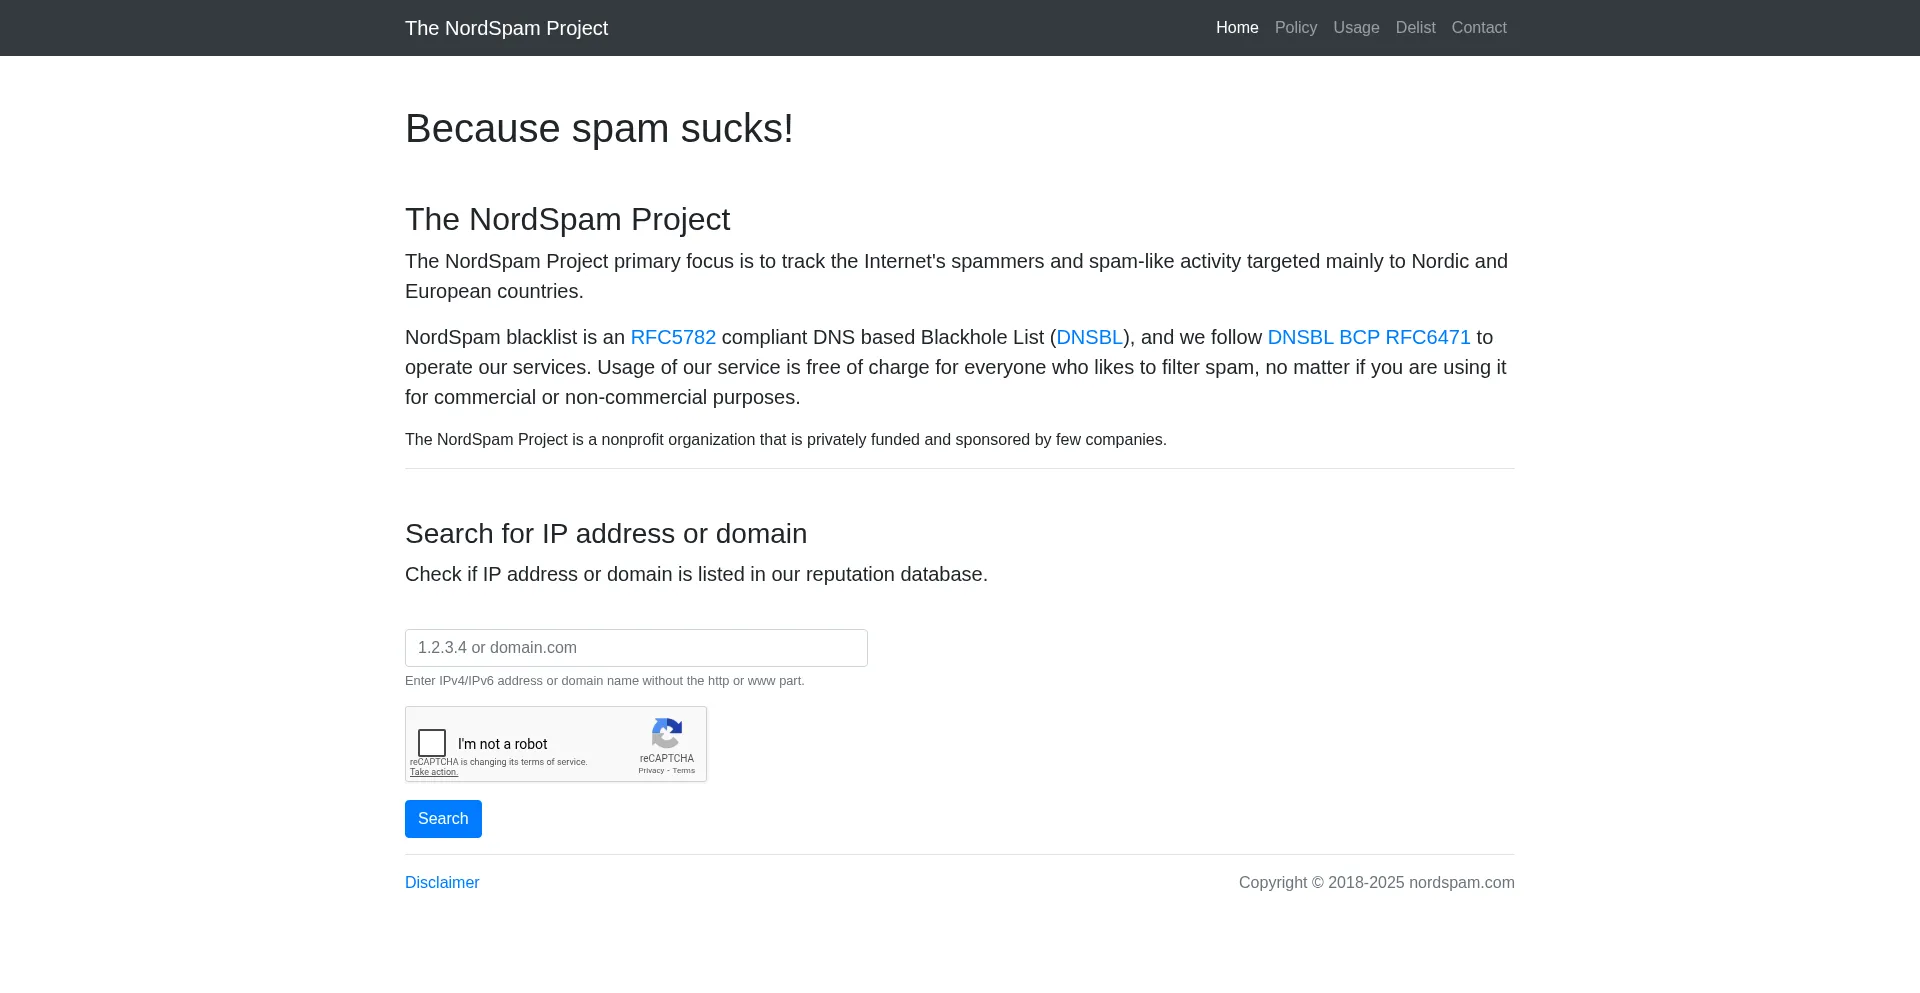Click the copyright nordspam.com footer text

1376,883
